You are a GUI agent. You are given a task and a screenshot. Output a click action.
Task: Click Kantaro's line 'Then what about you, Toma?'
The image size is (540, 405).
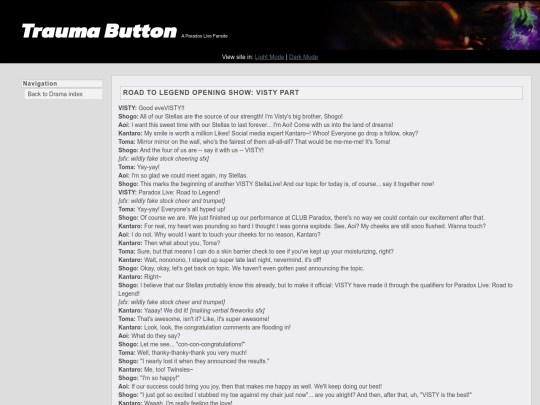[169, 243]
